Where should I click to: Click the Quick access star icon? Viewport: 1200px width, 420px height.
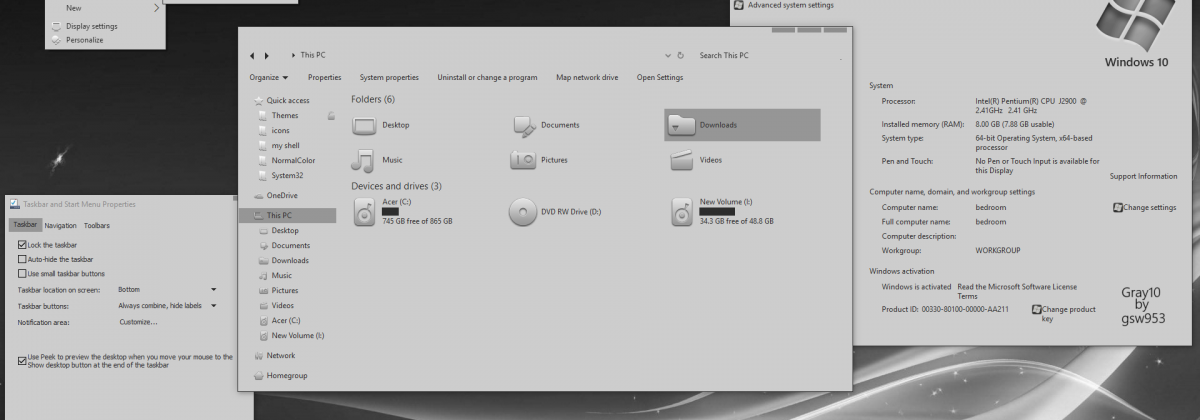click(259, 100)
